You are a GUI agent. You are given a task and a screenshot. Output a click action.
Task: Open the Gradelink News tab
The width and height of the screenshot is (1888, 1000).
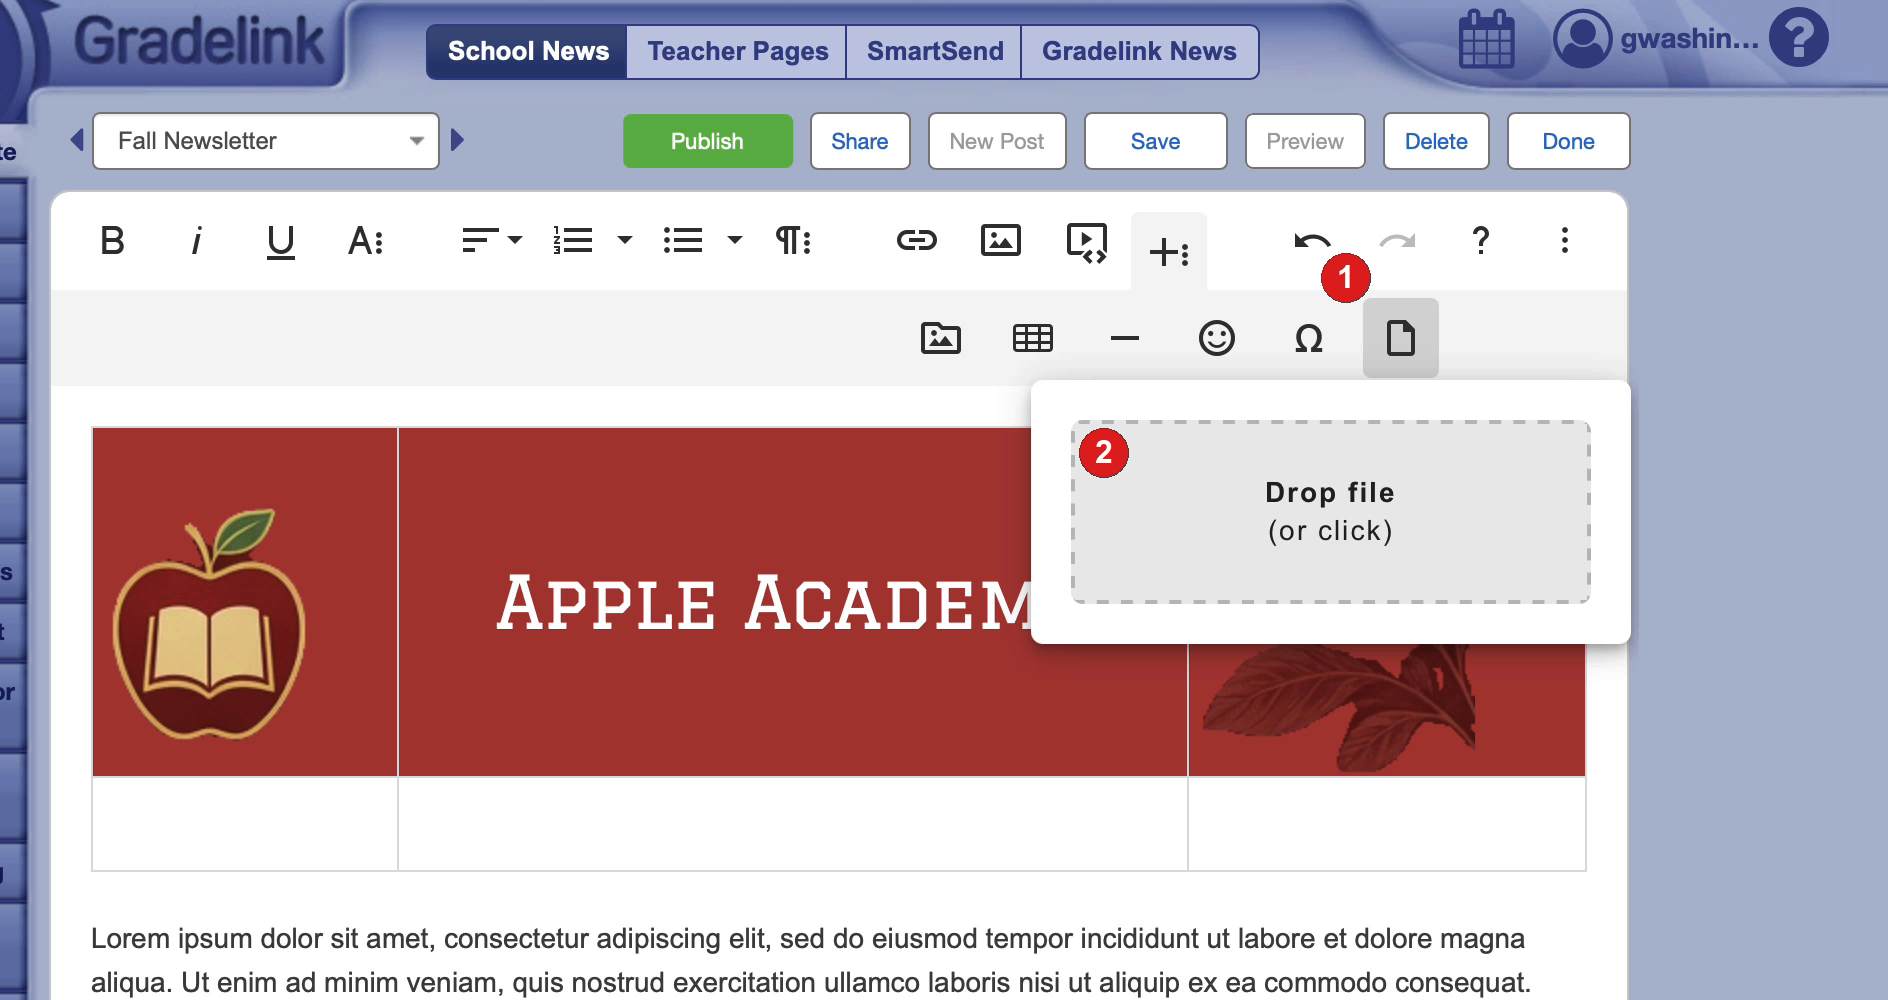click(x=1139, y=52)
